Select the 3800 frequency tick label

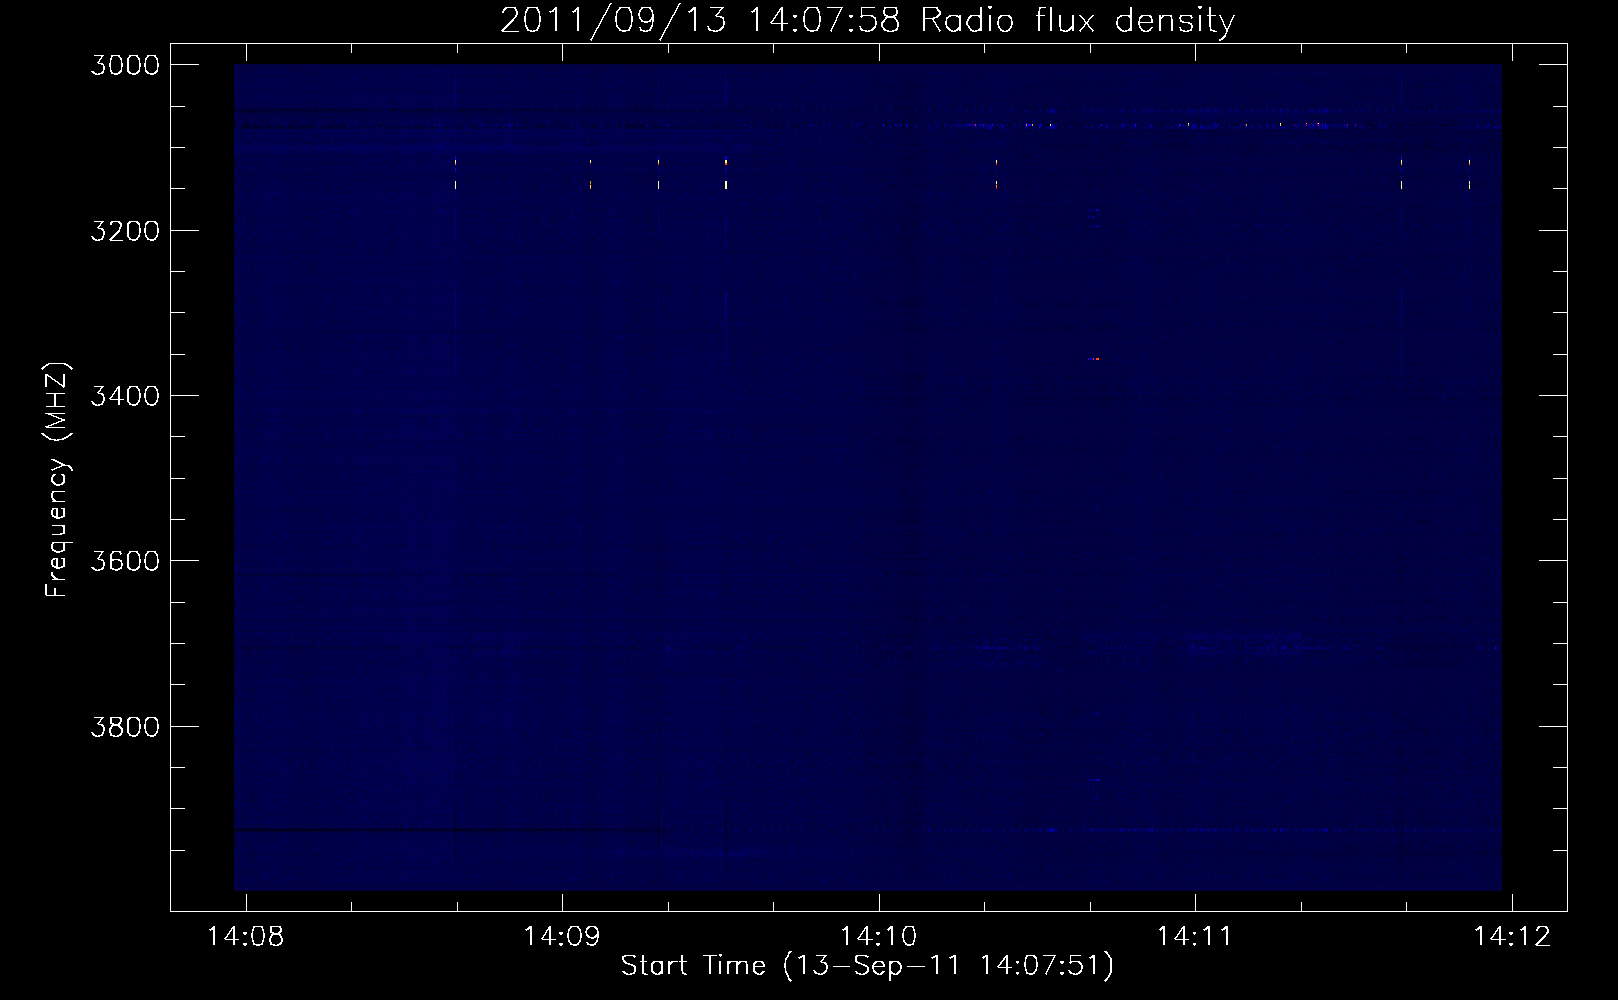point(125,727)
